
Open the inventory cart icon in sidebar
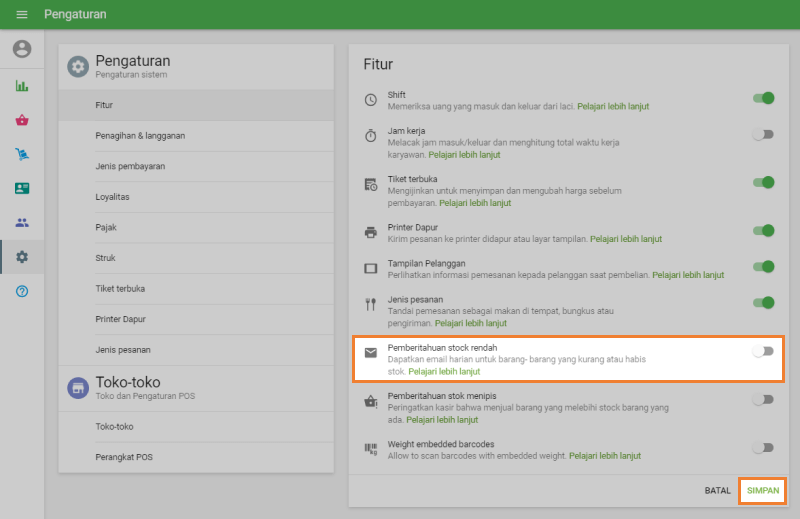pyautogui.click(x=22, y=154)
